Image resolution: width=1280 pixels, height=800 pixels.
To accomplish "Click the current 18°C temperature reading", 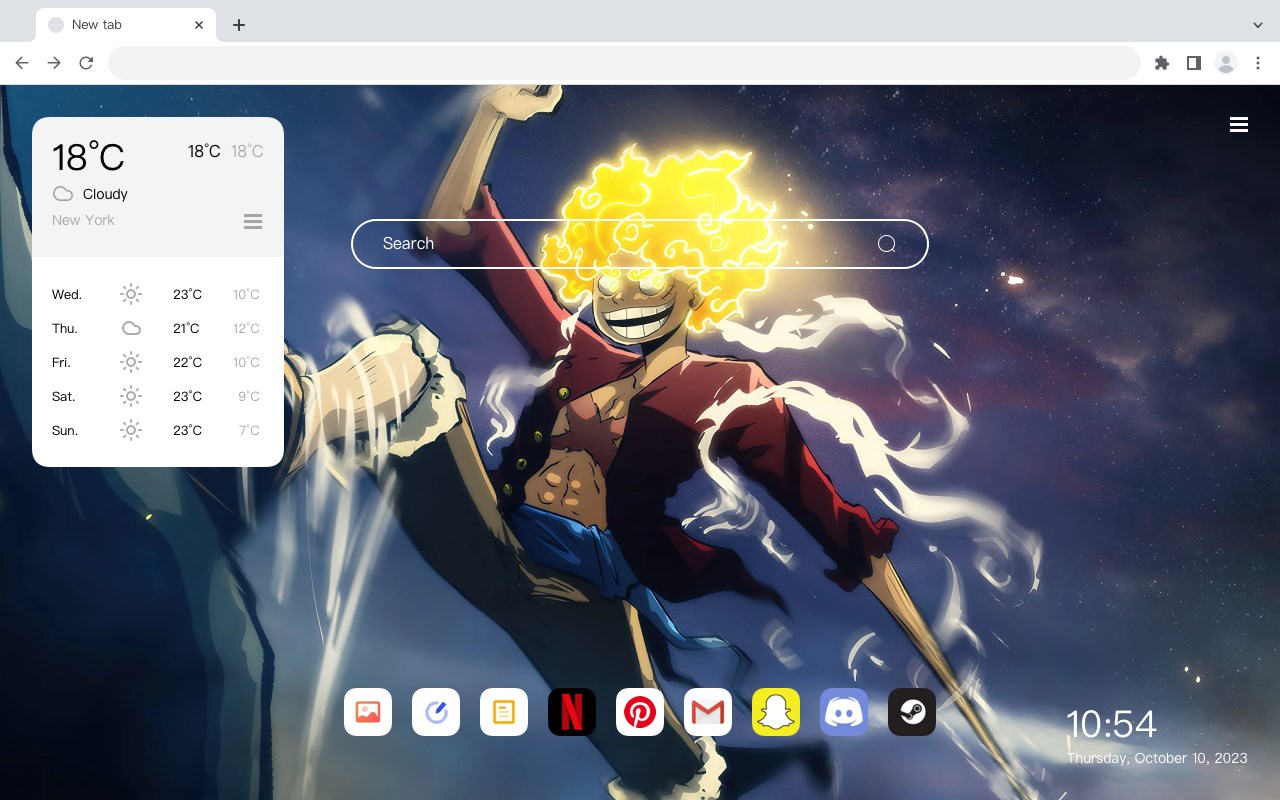I will click(x=88, y=157).
